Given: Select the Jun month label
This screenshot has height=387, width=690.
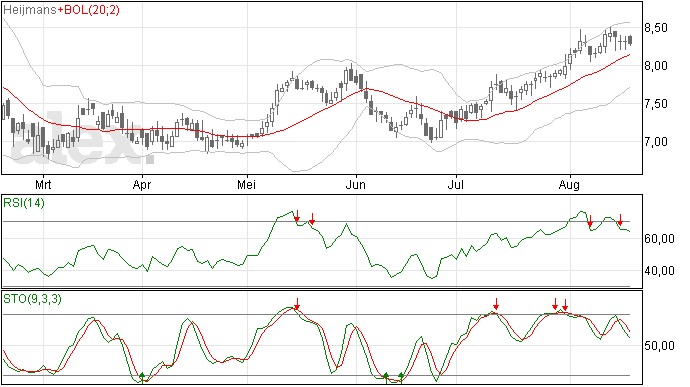Looking at the screenshot, I should point(356,185).
